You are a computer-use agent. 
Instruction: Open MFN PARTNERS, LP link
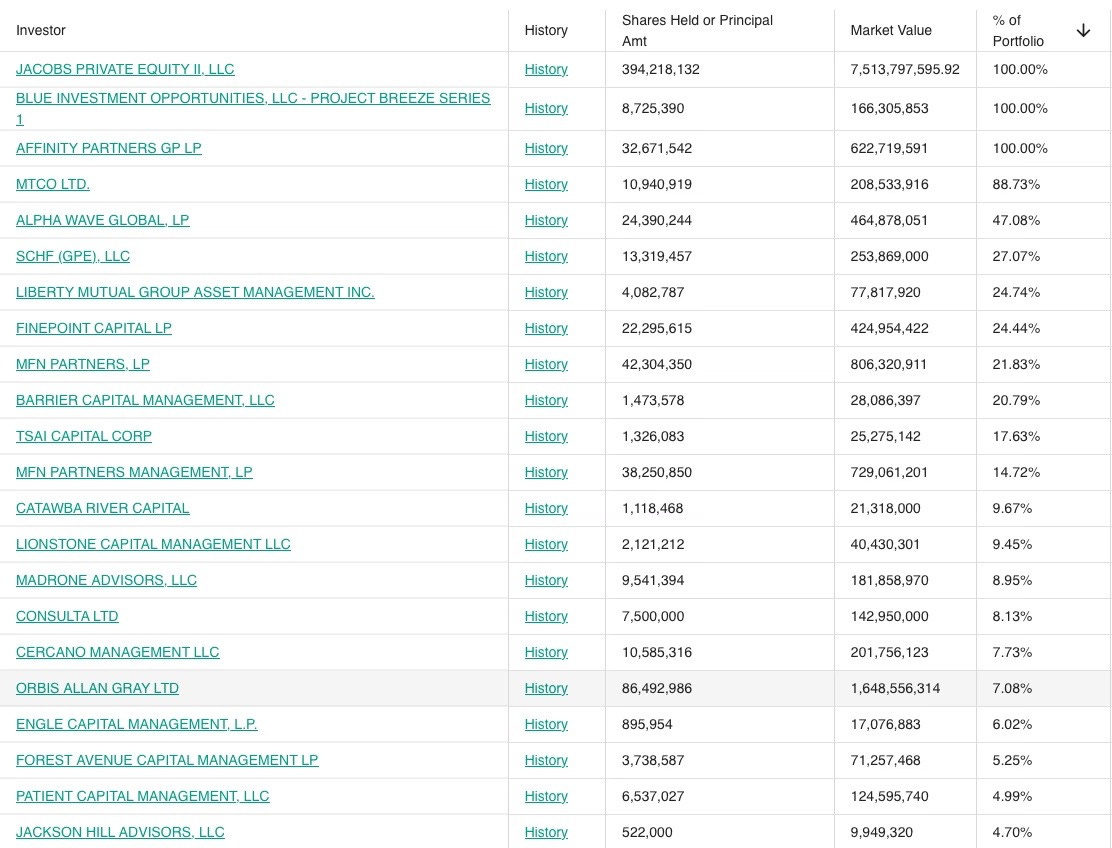pyautogui.click(x=82, y=364)
